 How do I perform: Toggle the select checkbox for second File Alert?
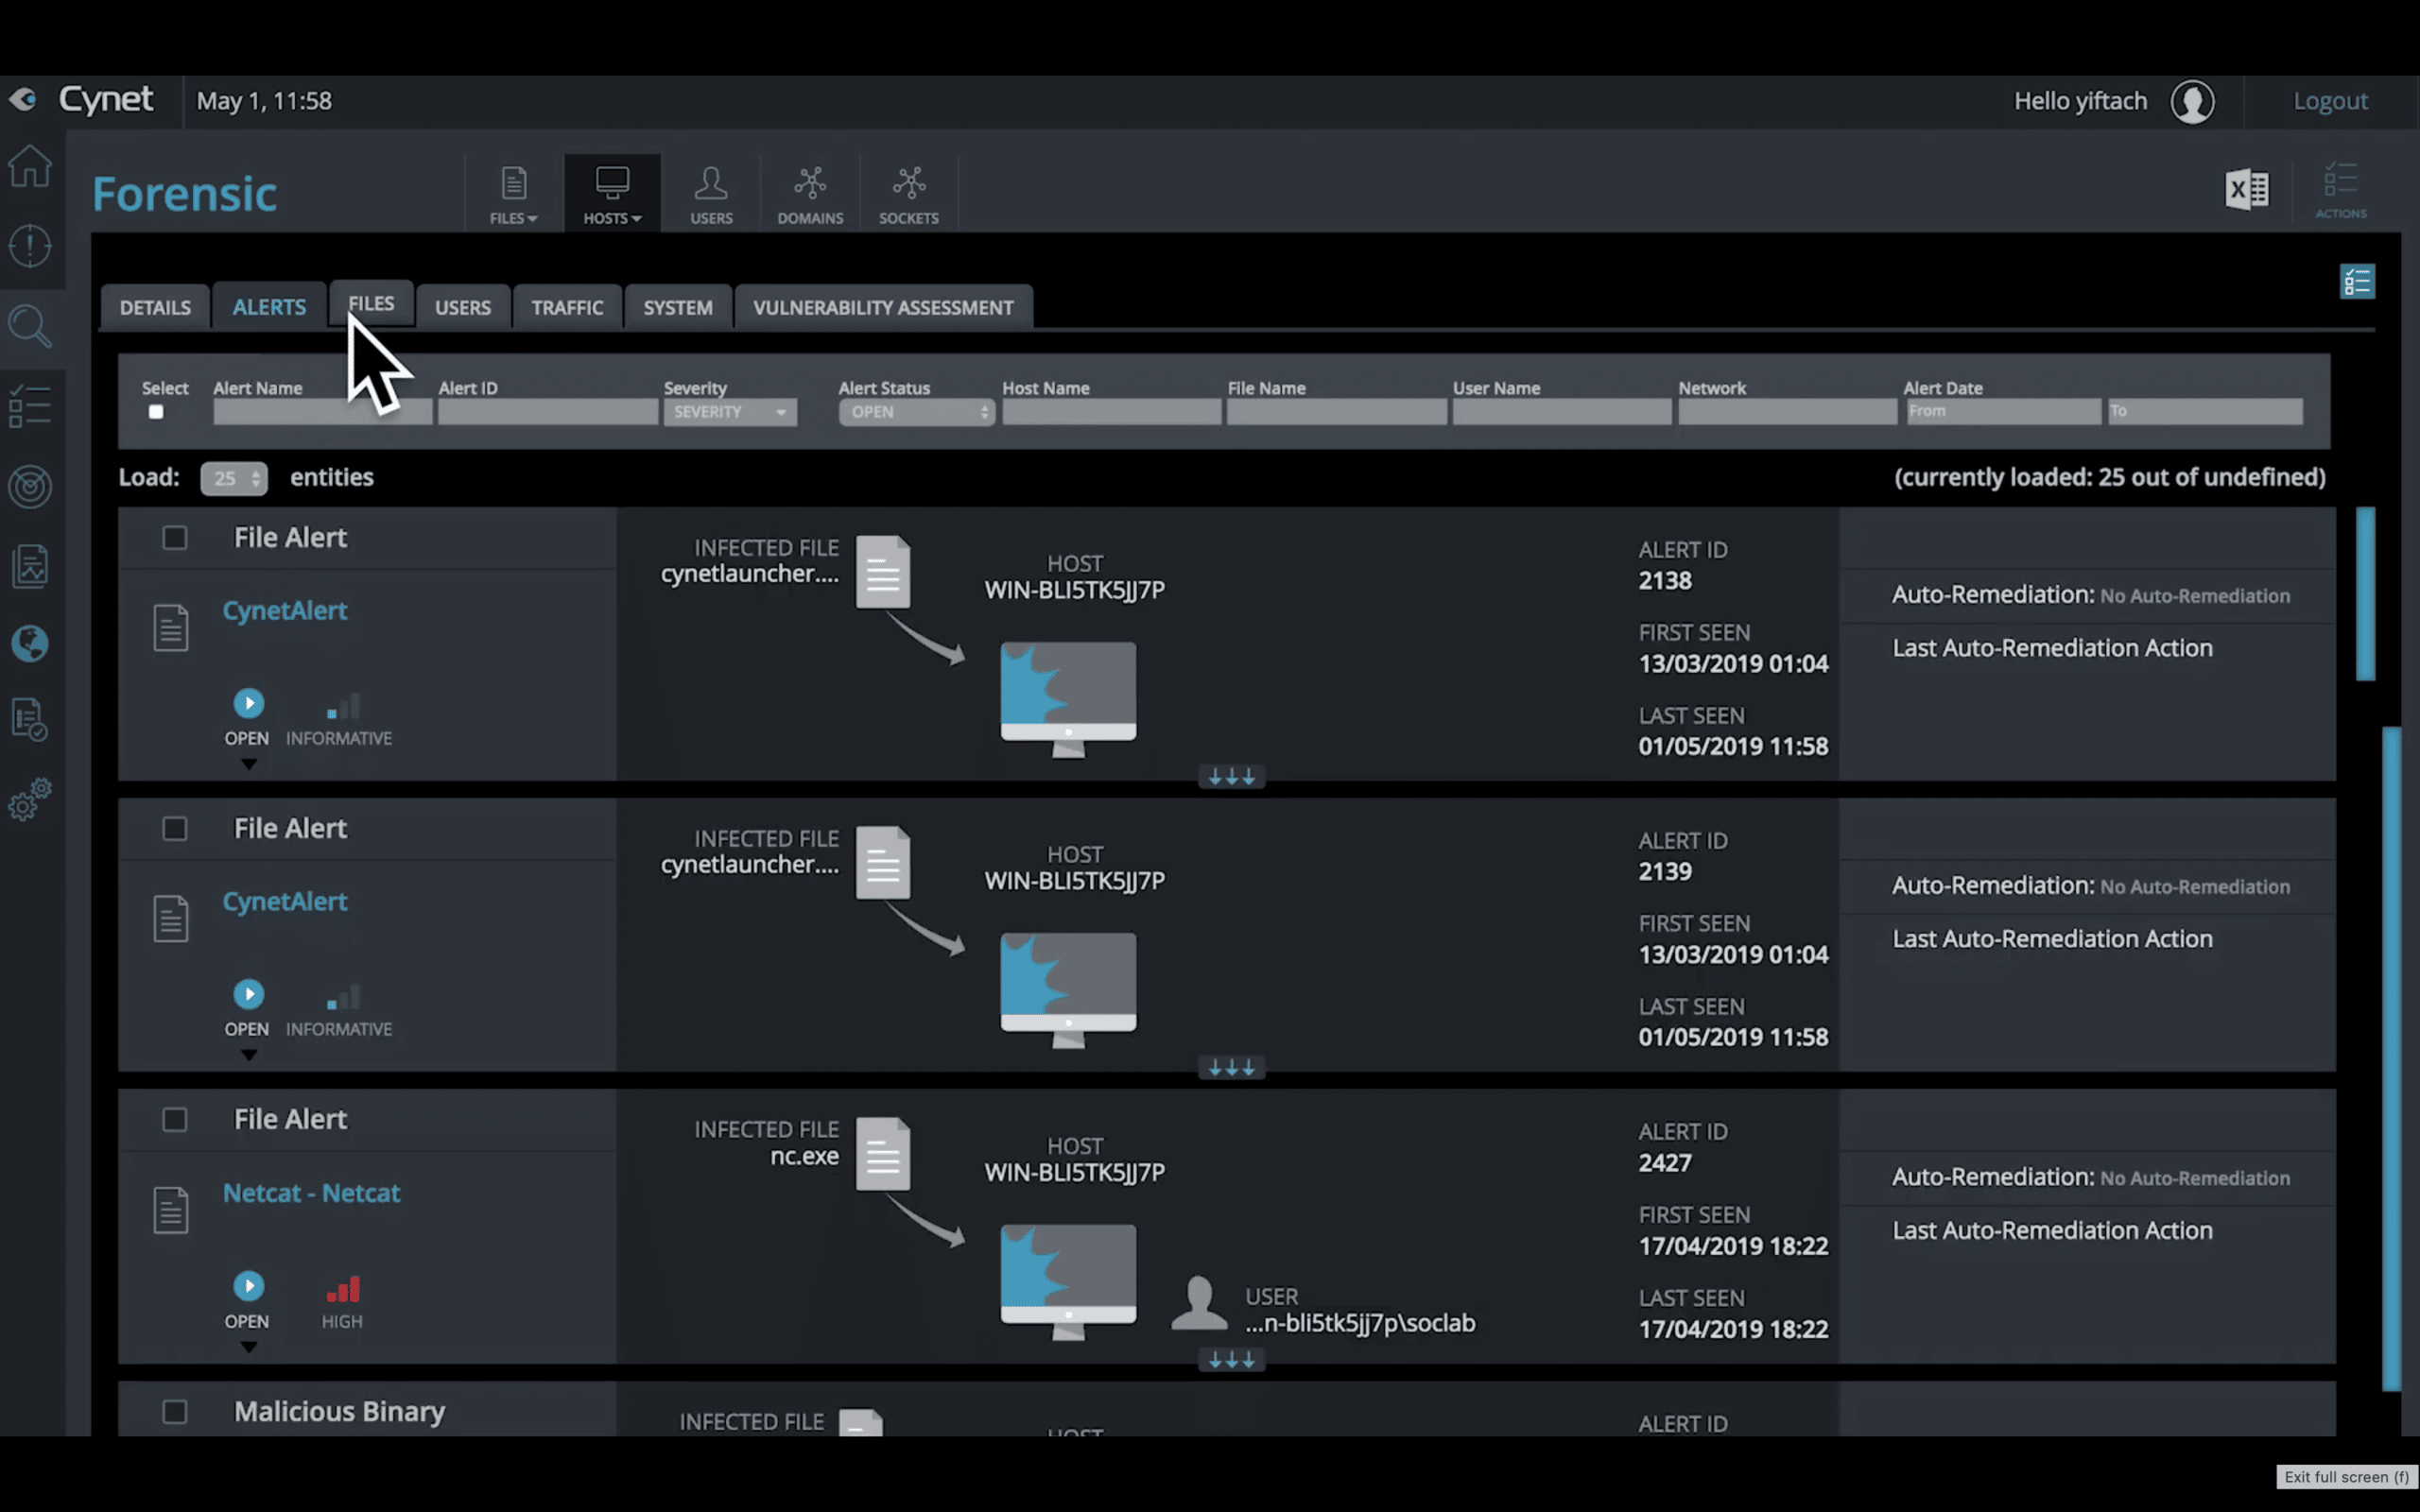pos(174,828)
